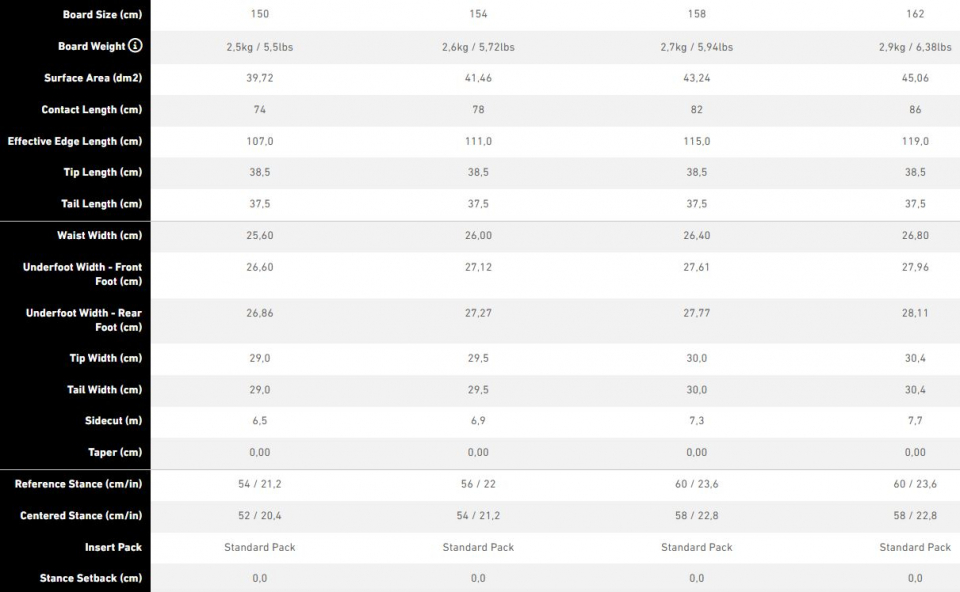Click the Waist Width (cm) label

click(100, 235)
